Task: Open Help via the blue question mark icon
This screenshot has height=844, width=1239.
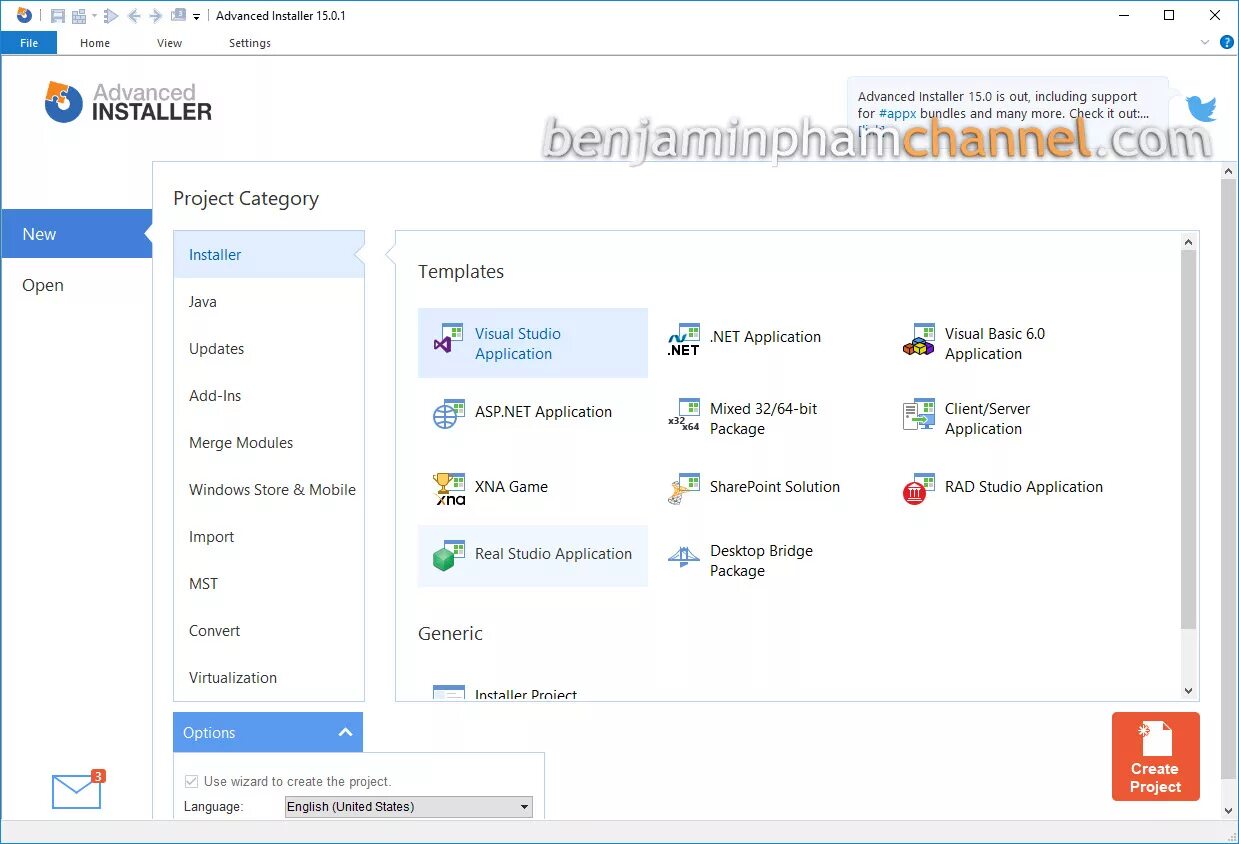Action: coord(1227,42)
